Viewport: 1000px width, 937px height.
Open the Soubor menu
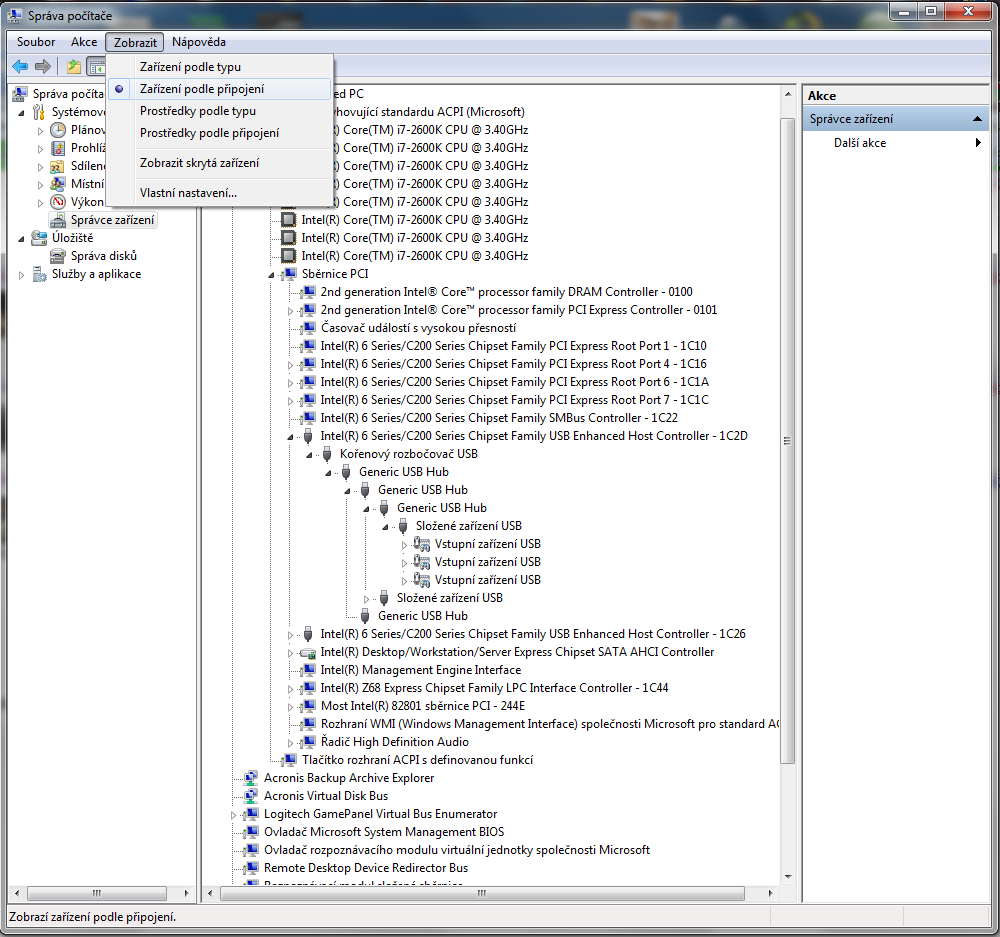[36, 42]
